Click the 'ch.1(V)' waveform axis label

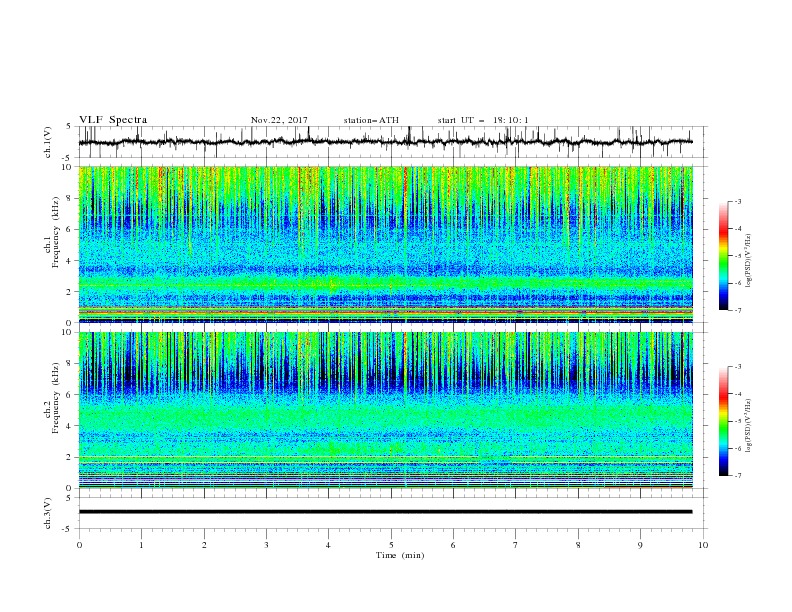(x=48, y=142)
